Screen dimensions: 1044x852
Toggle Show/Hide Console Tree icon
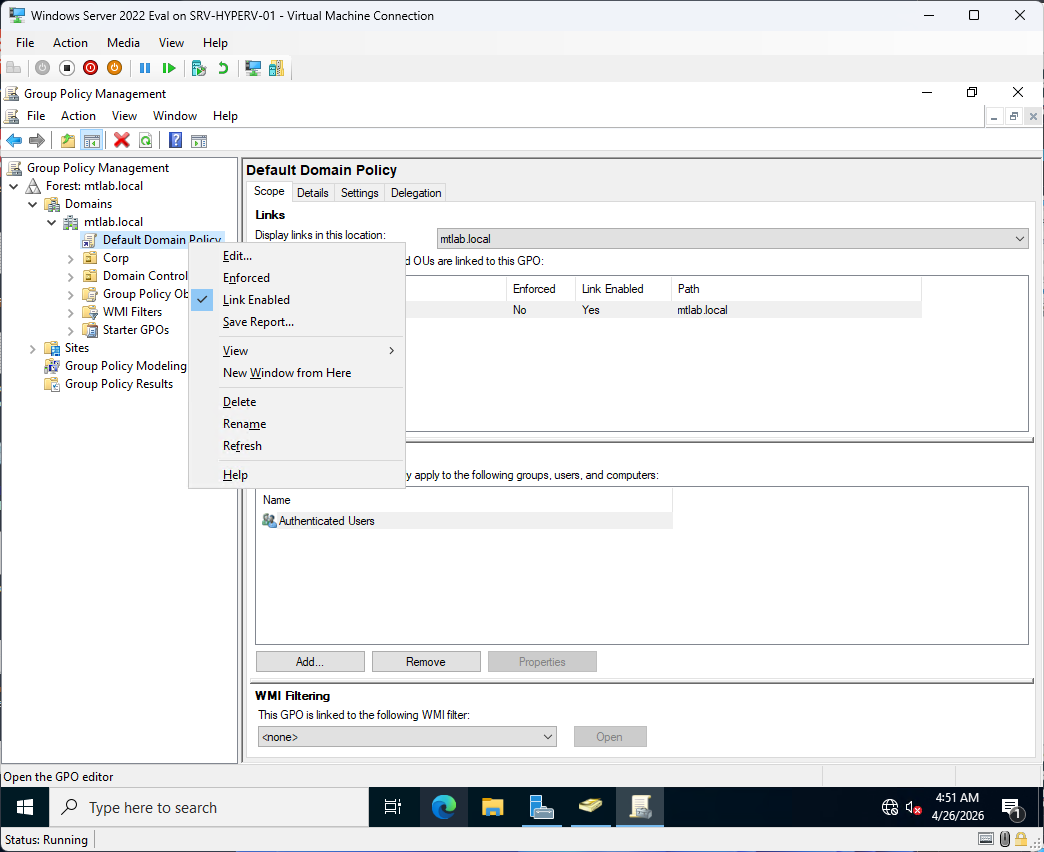(91, 140)
